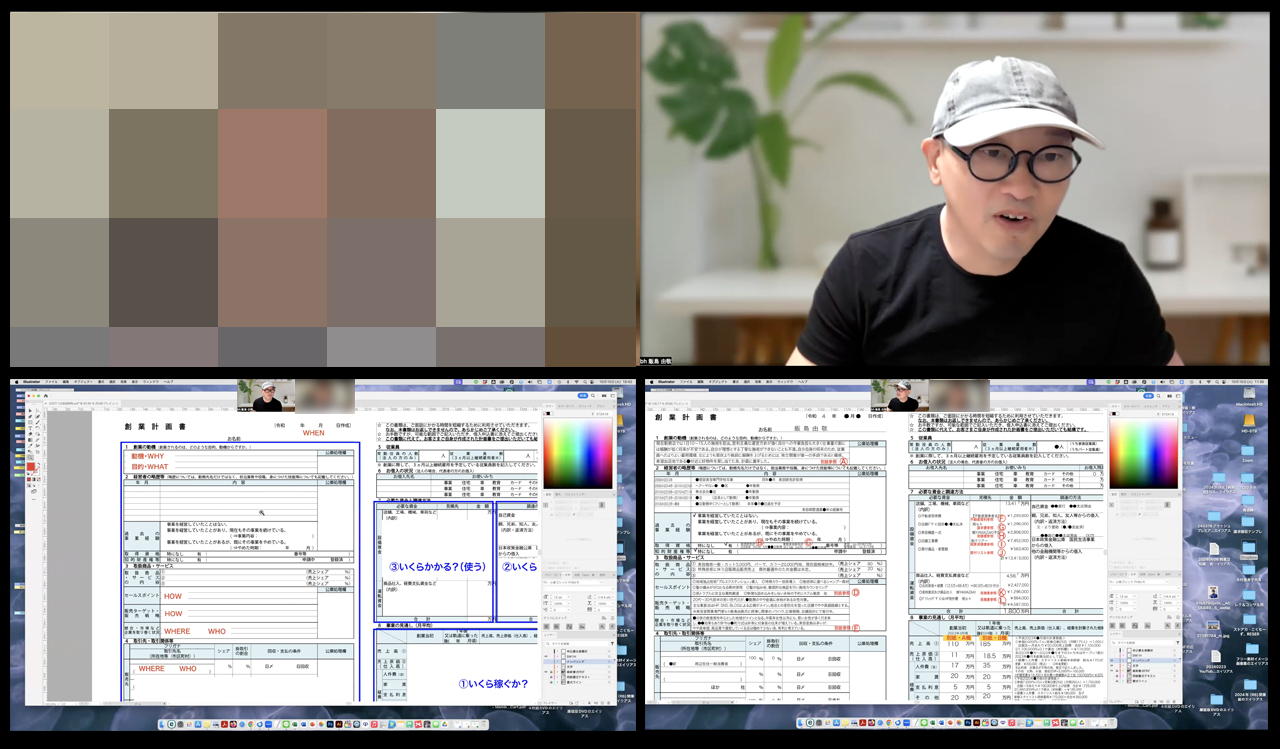Screen dimensions: 1280x749
Task: Open Illustrator from the left screen's Dock
Action: [x=339, y=724]
